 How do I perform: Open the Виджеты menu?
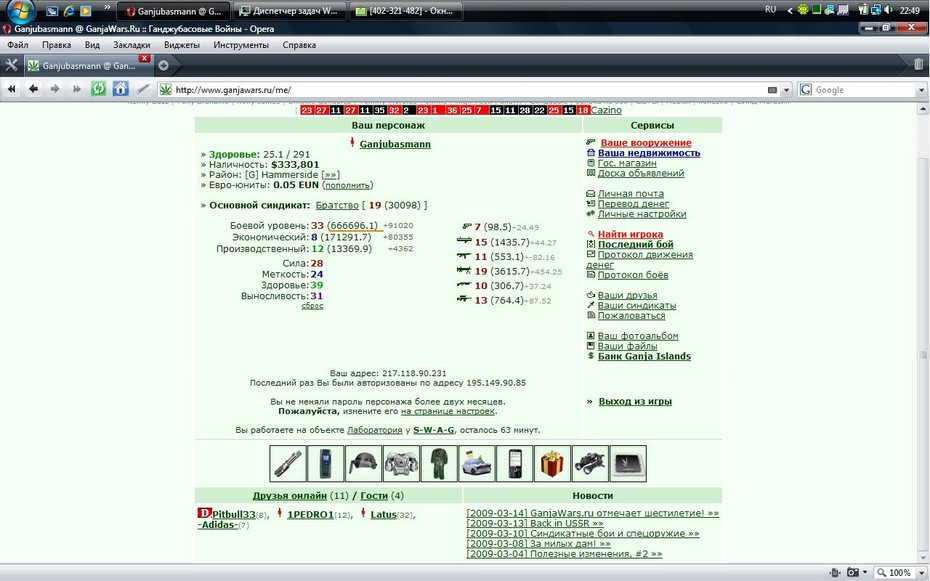point(181,45)
